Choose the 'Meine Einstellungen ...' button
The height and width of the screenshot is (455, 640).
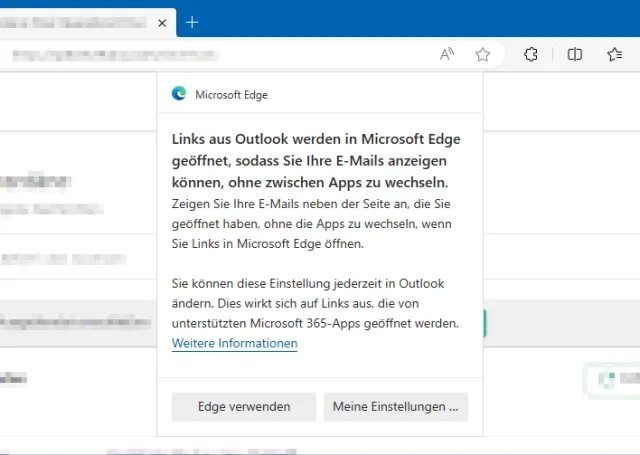tap(395, 407)
